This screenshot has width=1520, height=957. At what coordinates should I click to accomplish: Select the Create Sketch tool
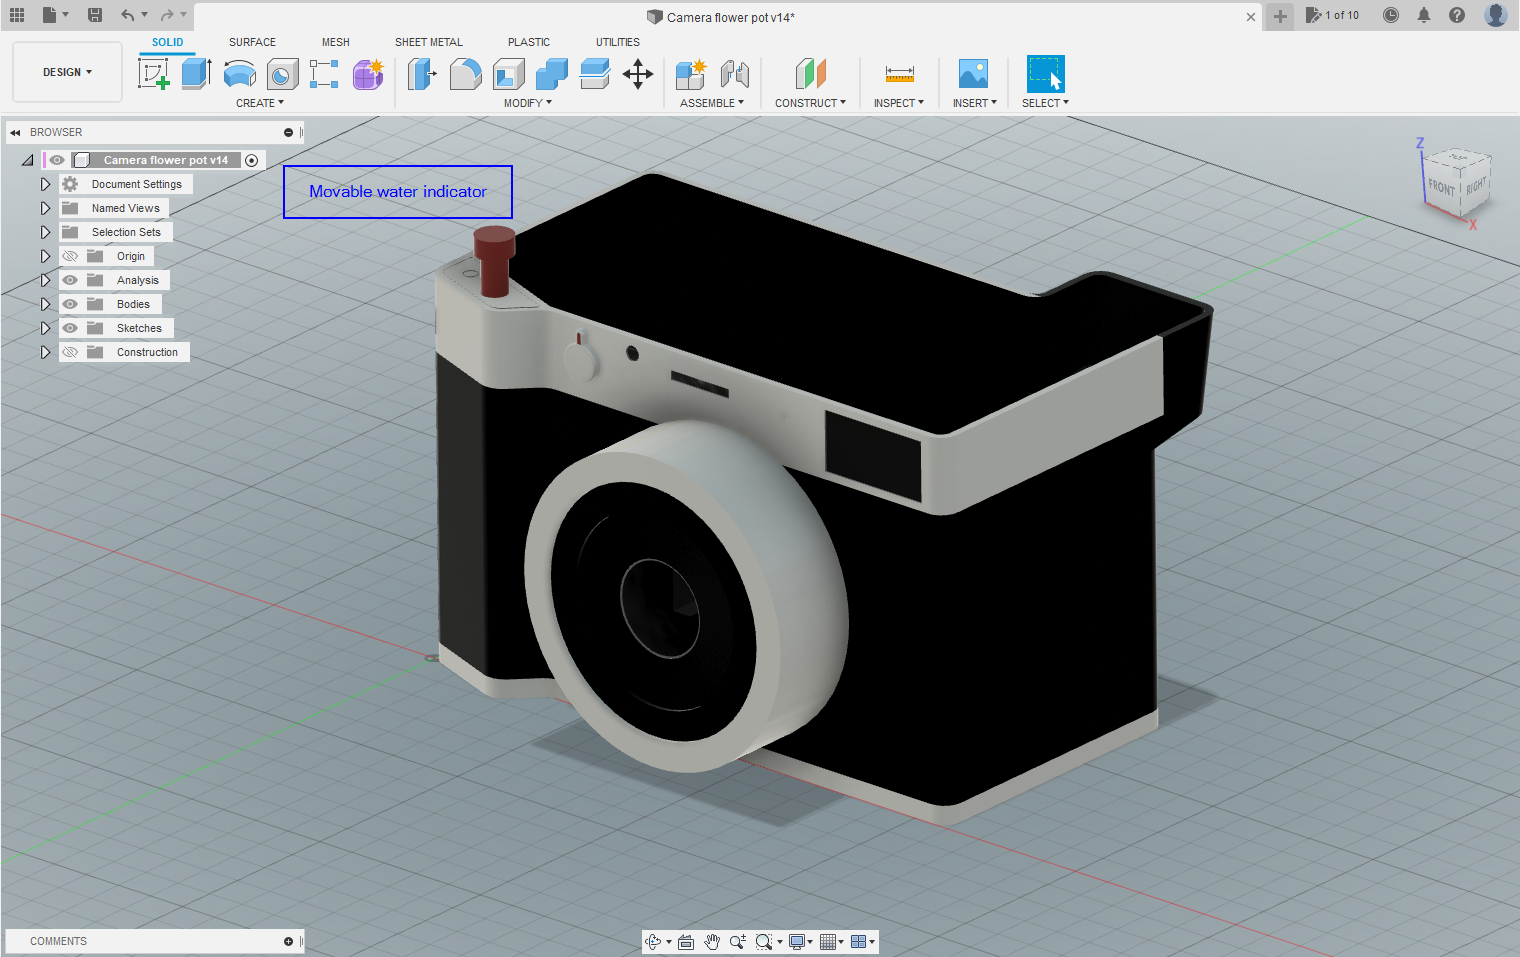coord(153,74)
